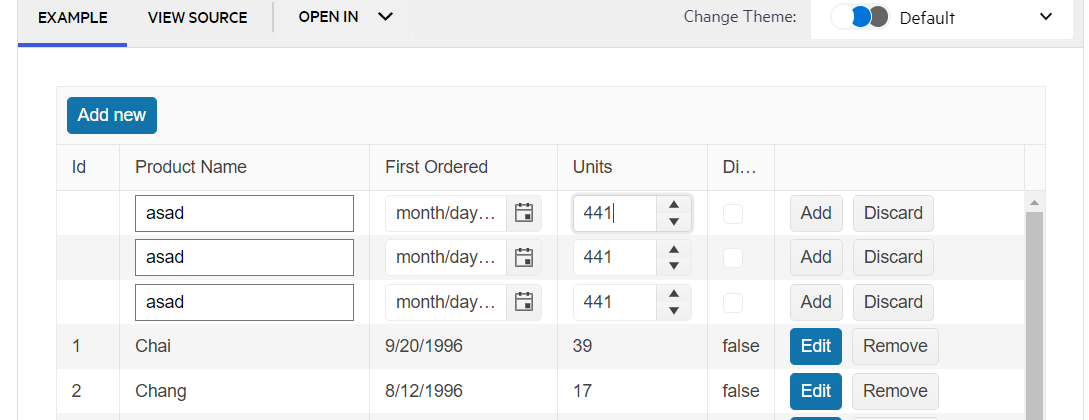Screen dimensions: 1089x420
Task: Check Discontinued checkbox in second new row
Action: pyautogui.click(x=733, y=258)
